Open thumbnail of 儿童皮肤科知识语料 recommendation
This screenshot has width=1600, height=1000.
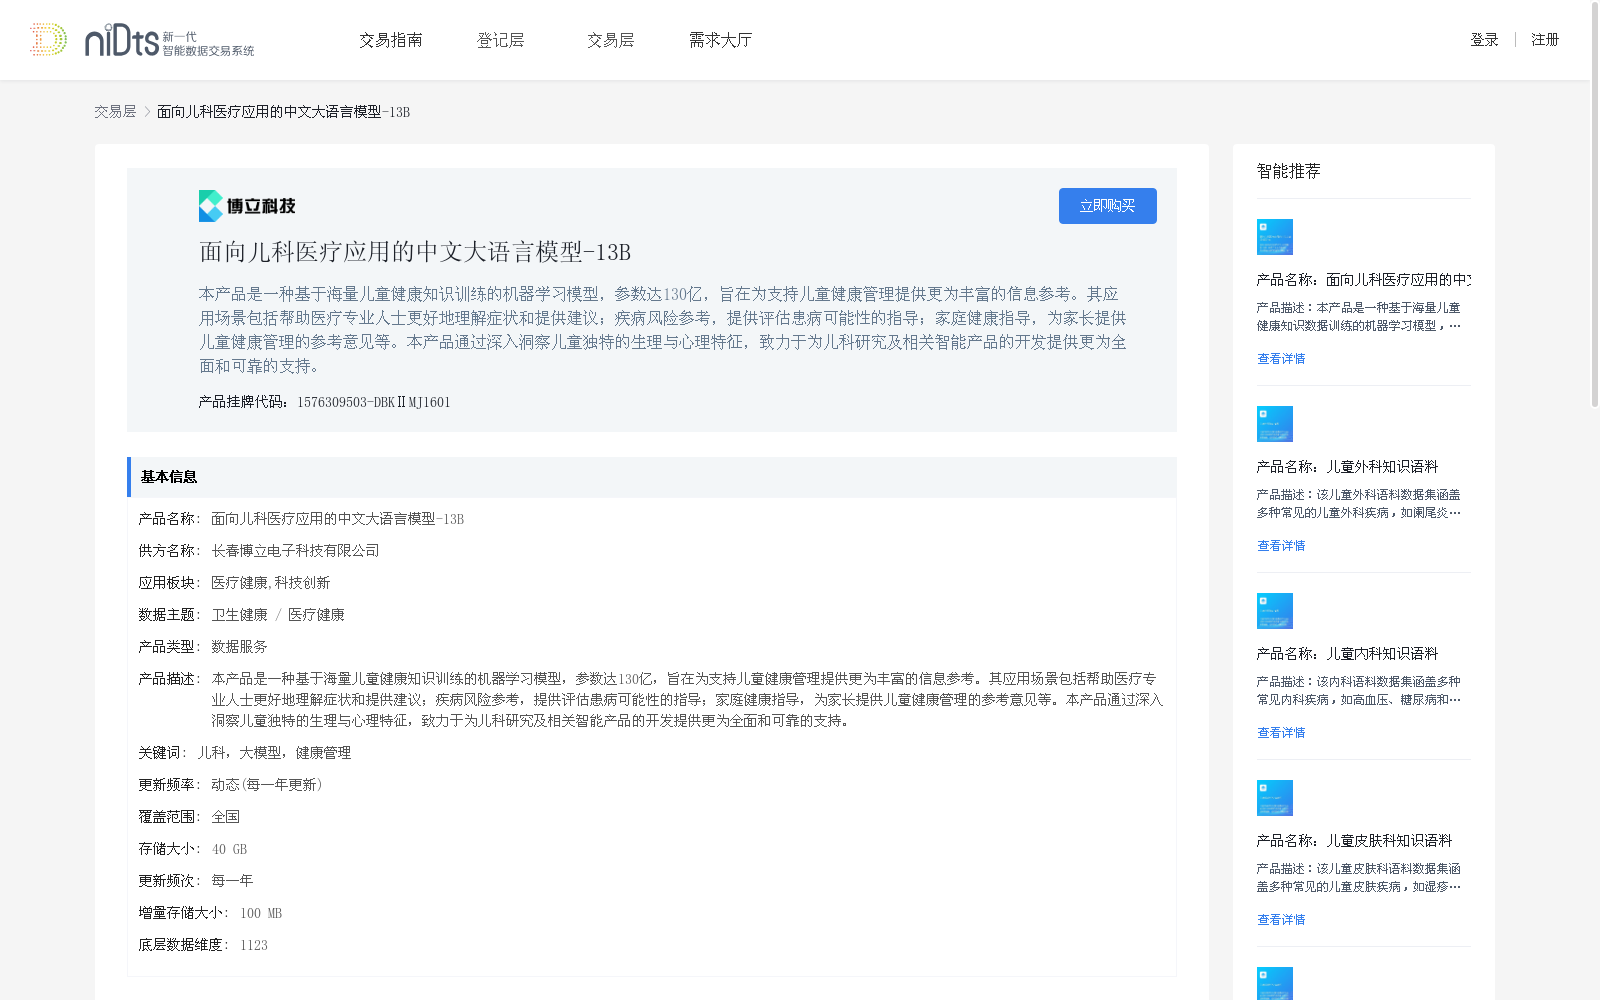(x=1275, y=798)
